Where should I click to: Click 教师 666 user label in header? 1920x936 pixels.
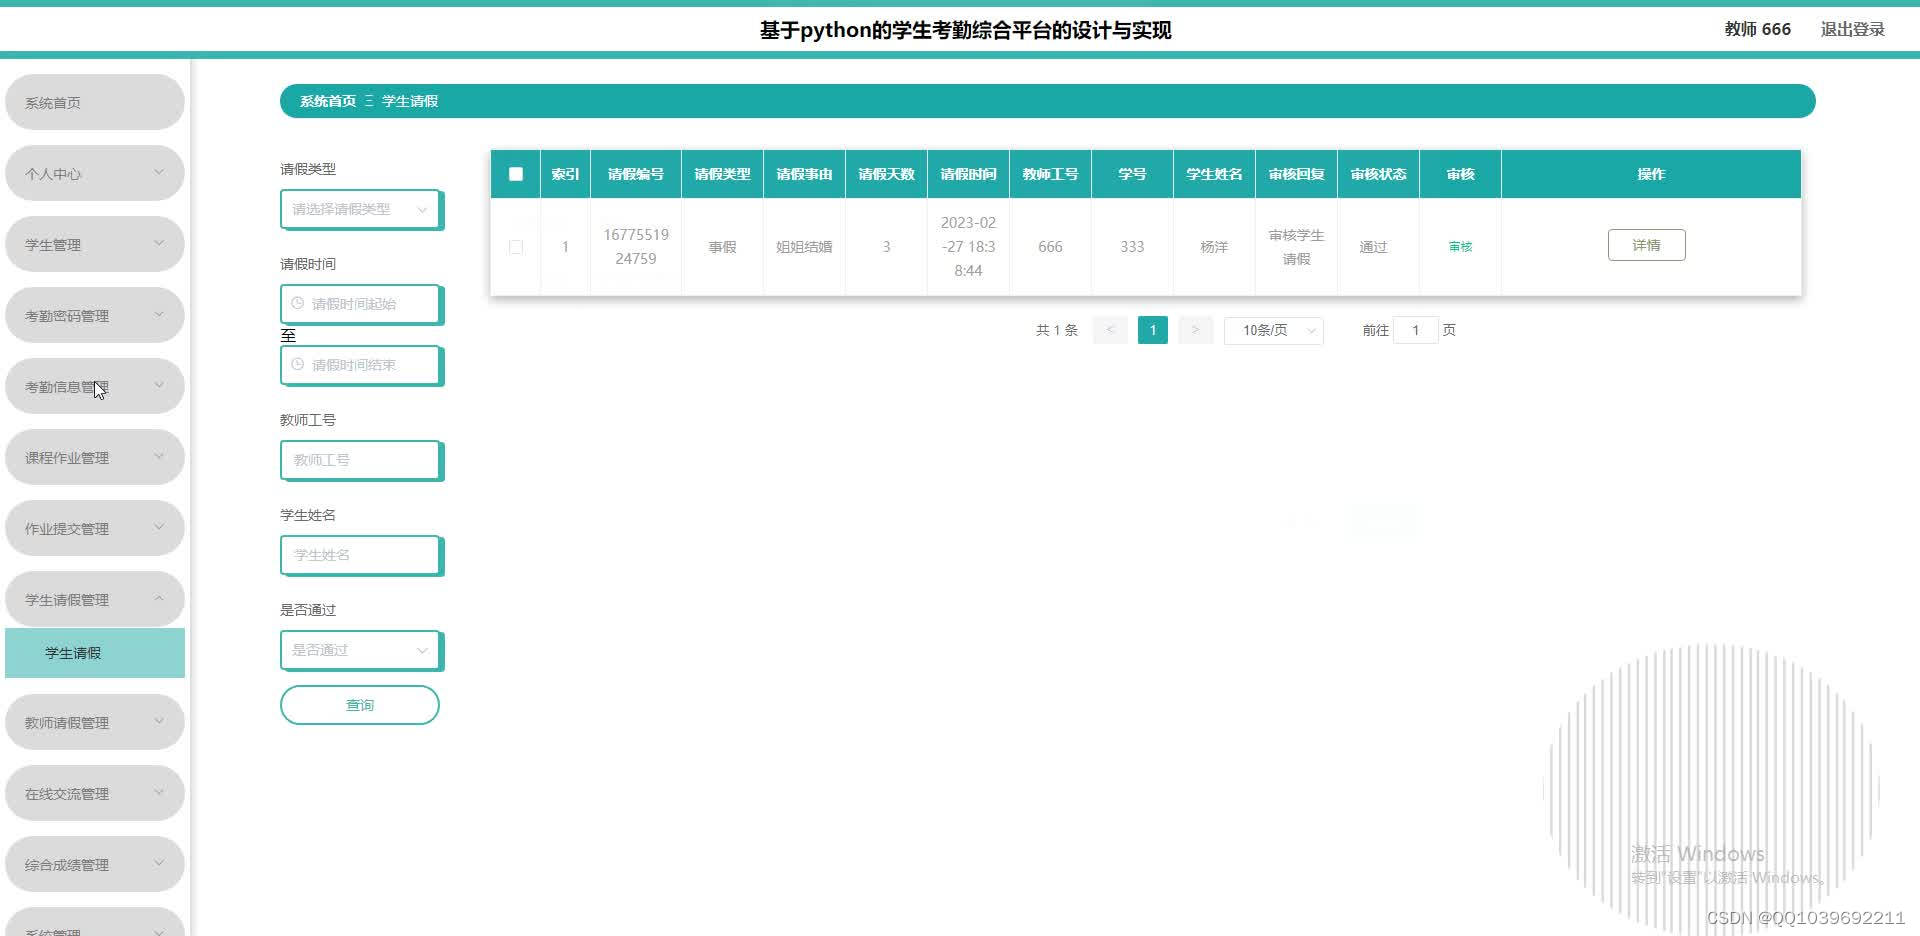[x=1757, y=29]
